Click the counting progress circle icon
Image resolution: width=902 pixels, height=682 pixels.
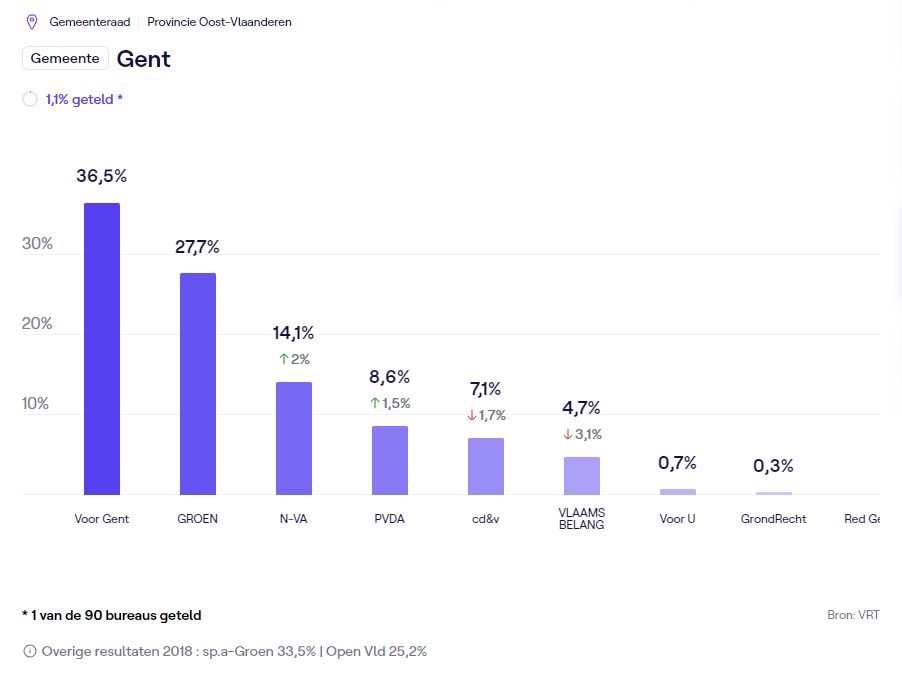(x=30, y=99)
